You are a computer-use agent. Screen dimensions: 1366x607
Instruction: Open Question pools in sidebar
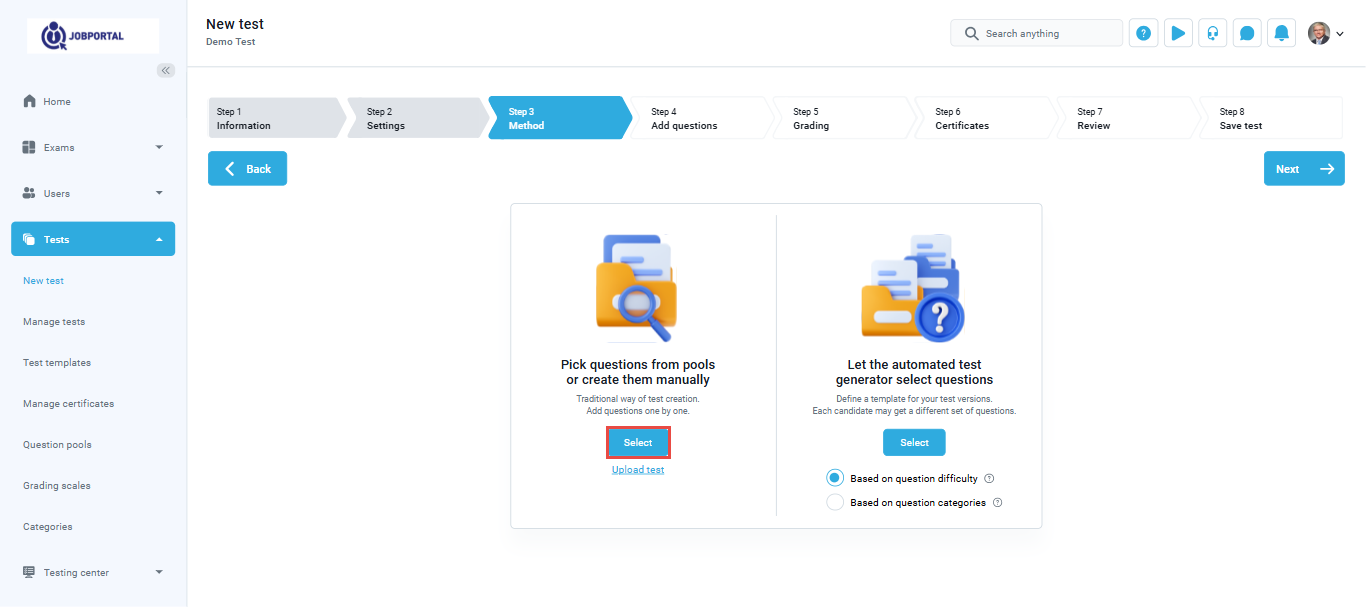tap(57, 445)
